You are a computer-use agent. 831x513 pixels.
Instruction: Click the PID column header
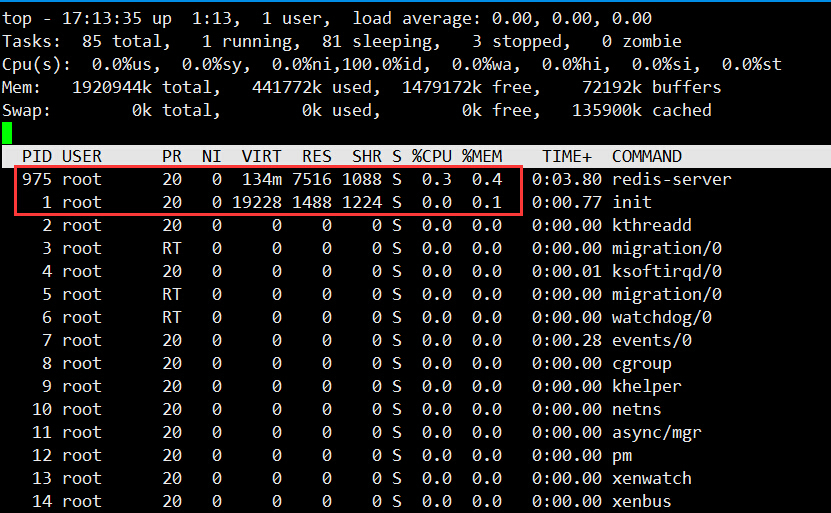pos(37,156)
